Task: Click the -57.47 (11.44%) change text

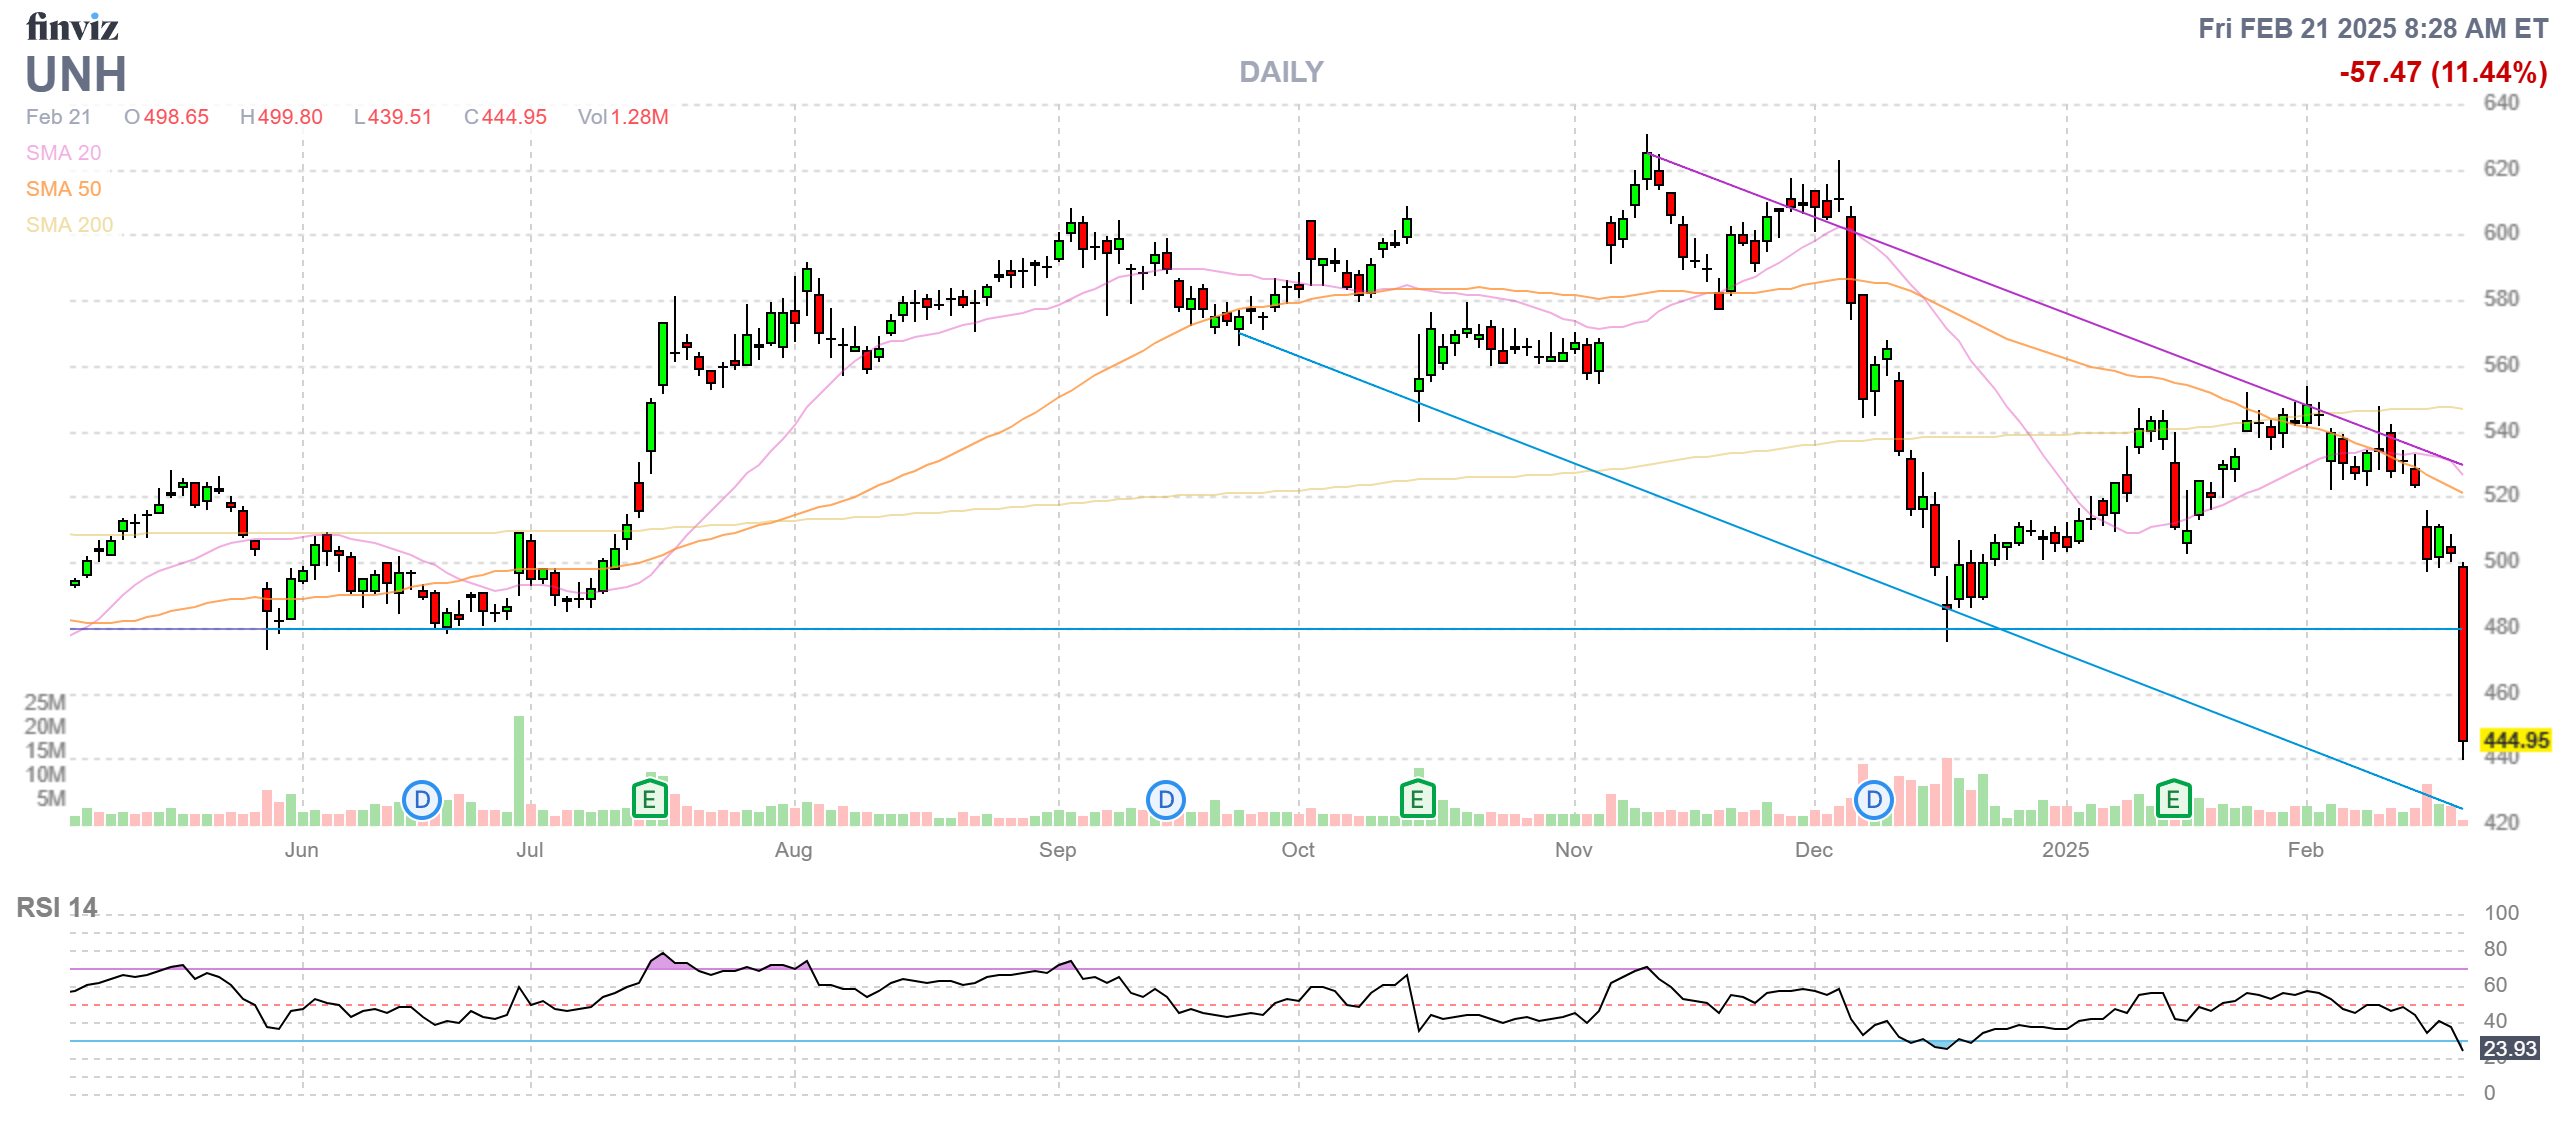Action: tap(2442, 72)
